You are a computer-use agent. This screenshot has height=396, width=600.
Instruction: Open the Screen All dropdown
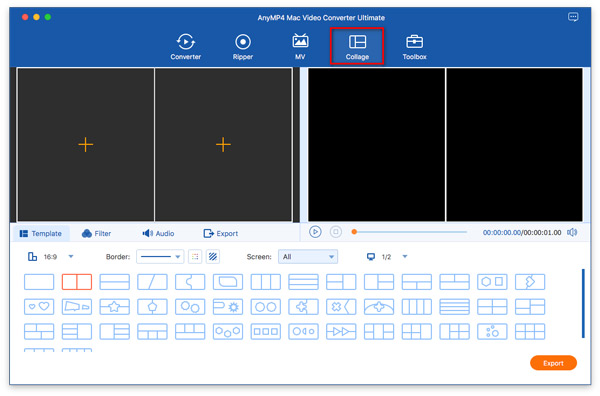click(x=308, y=257)
